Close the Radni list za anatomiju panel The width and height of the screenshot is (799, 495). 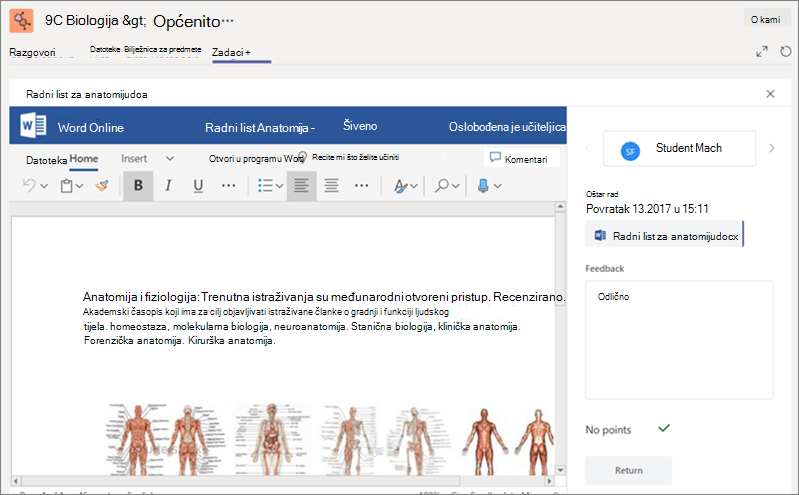coord(770,94)
